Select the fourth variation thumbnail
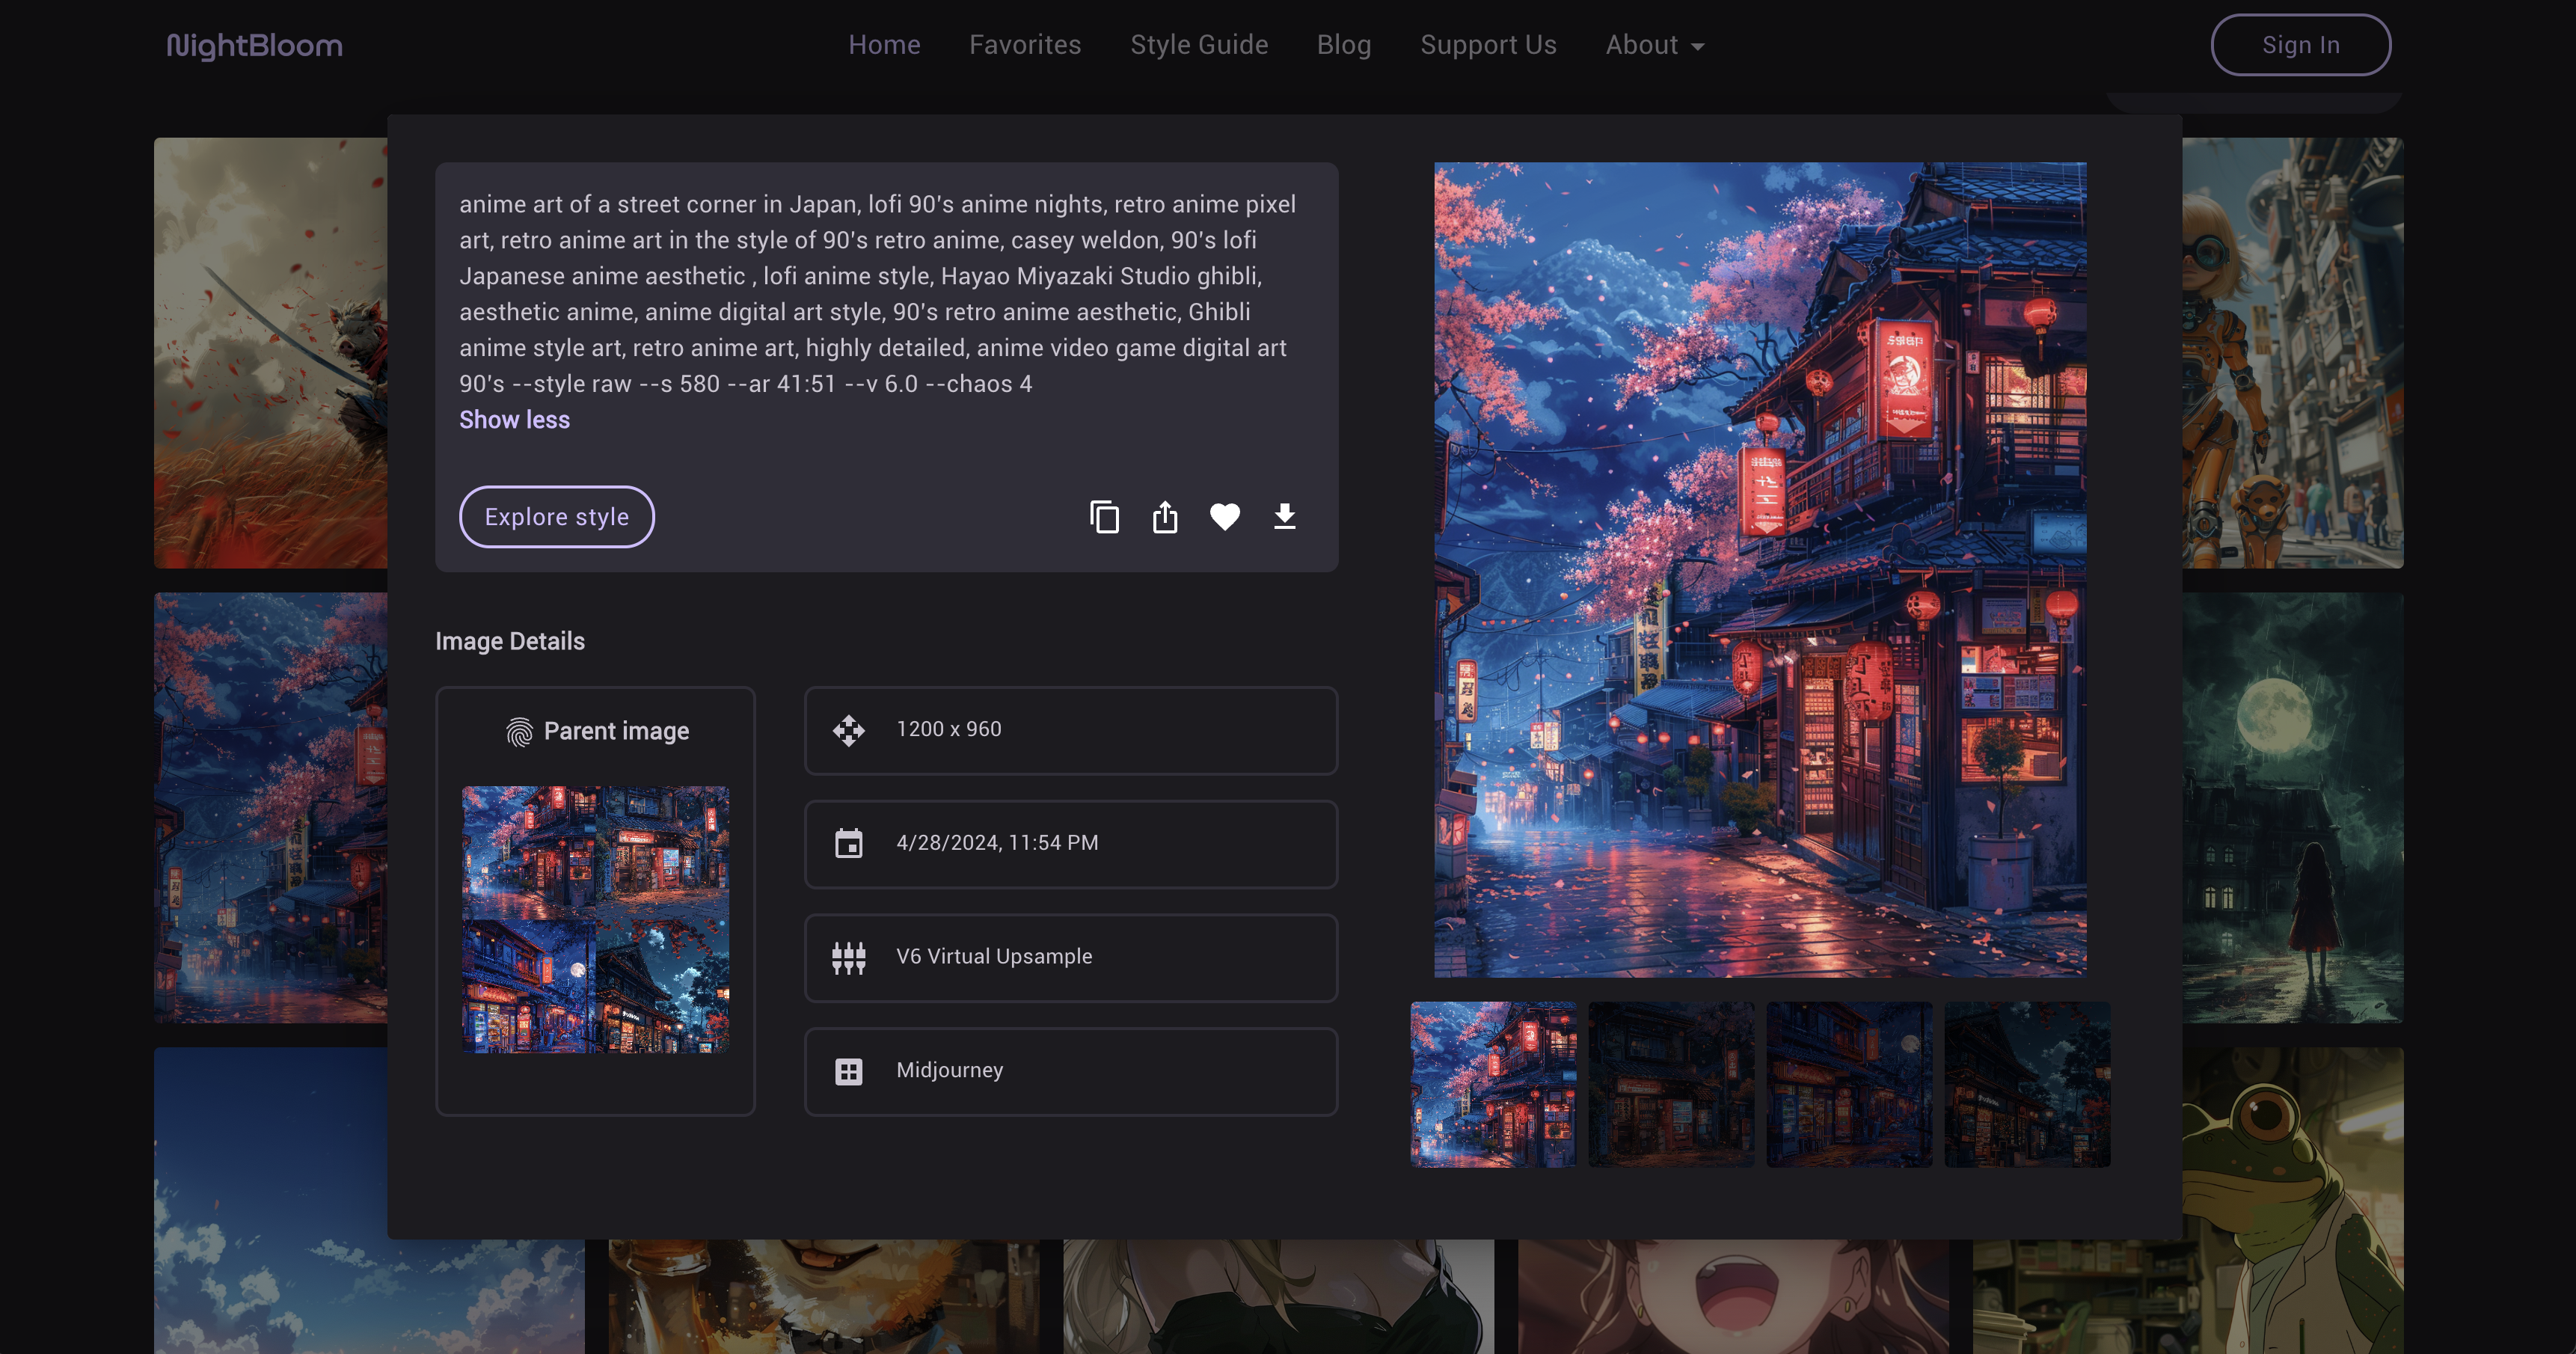The width and height of the screenshot is (2576, 1354). (x=2027, y=1085)
